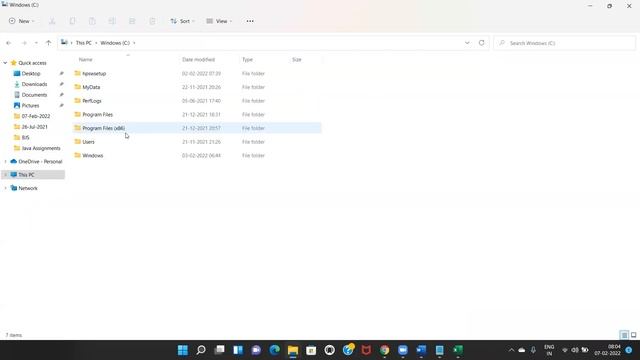Go up one level with up arrow
The height and width of the screenshot is (360, 640).
(49, 43)
